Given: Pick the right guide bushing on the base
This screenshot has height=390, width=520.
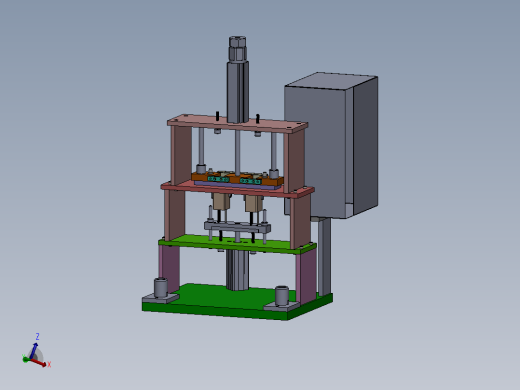Looking at the screenshot, I should click(x=282, y=296).
